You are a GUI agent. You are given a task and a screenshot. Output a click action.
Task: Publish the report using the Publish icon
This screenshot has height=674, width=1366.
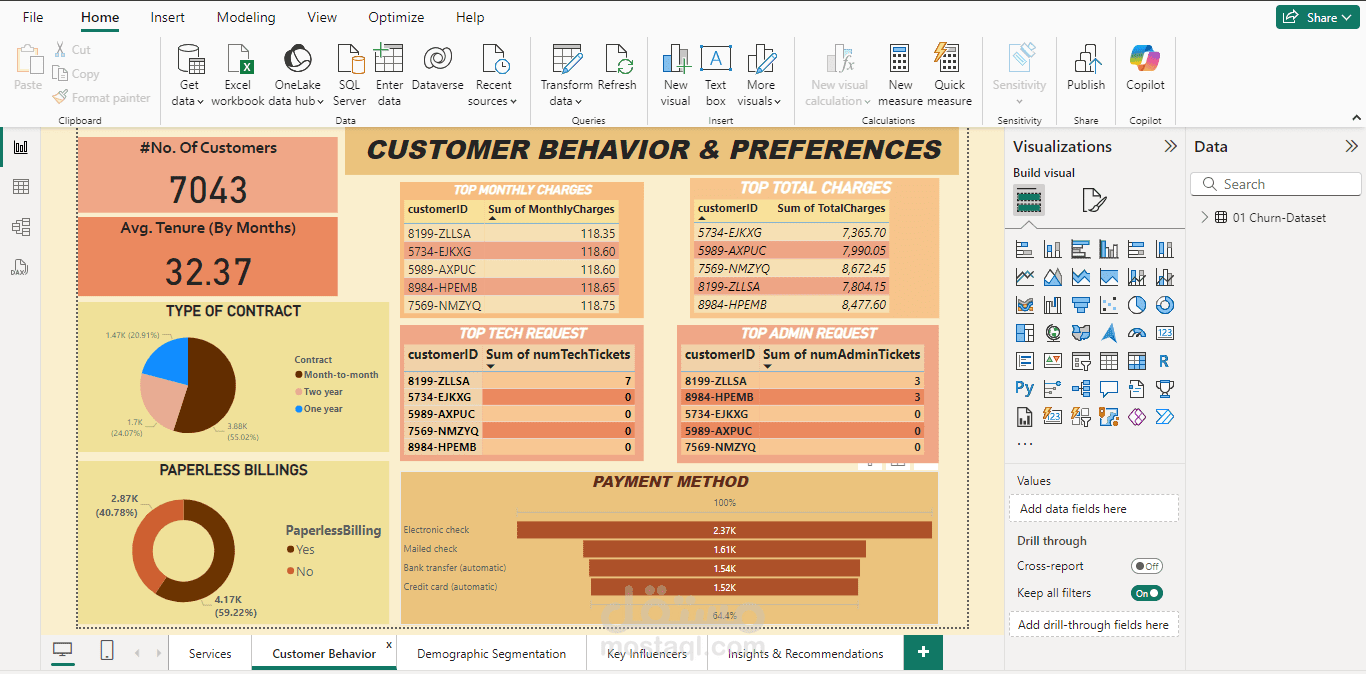tap(1086, 60)
